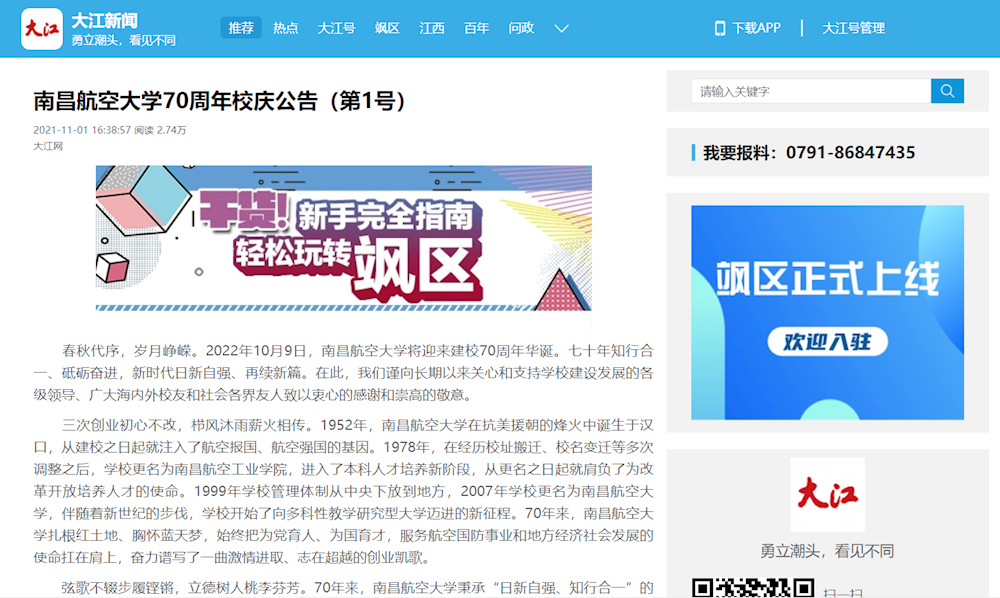This screenshot has height=598, width=1000.
Task: Click the blue search magnifier button
Action: pyautogui.click(x=947, y=91)
